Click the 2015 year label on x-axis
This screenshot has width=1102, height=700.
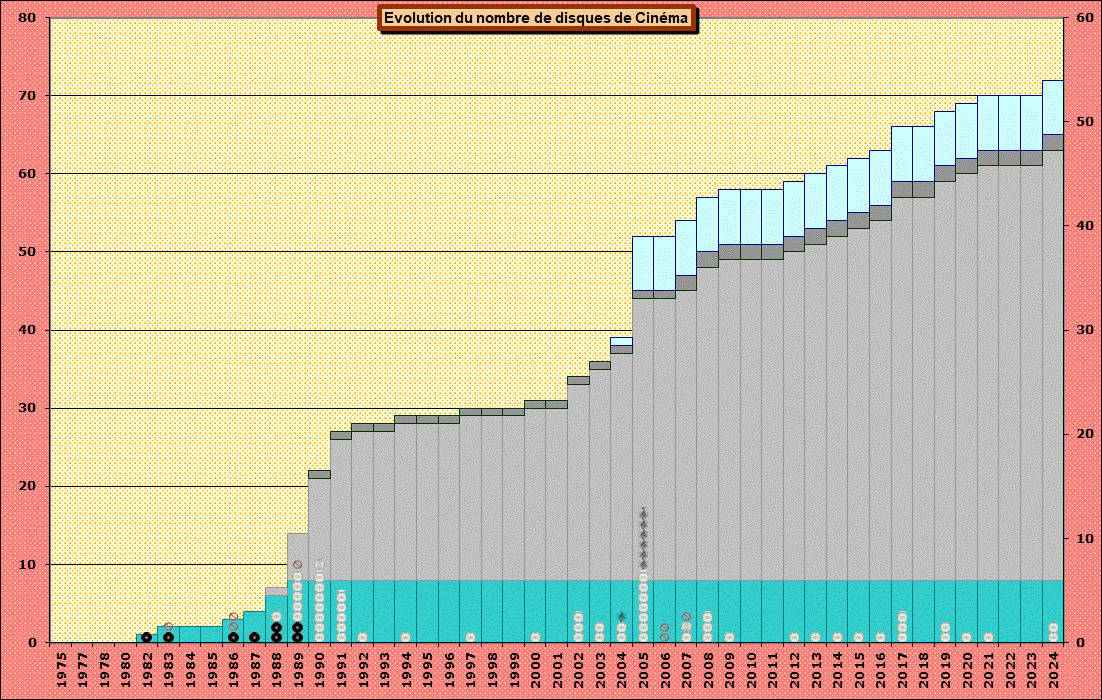click(859, 668)
